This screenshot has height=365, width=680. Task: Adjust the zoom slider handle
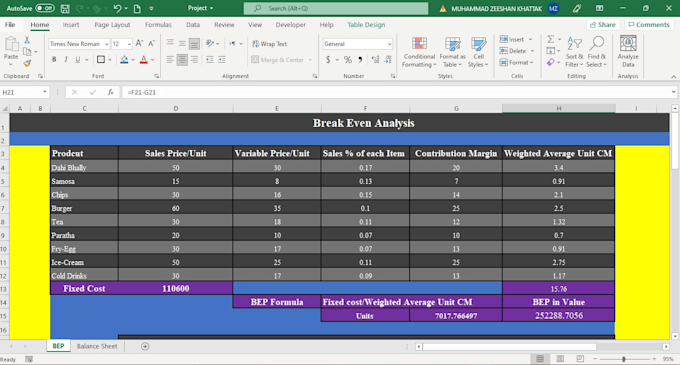click(624, 359)
